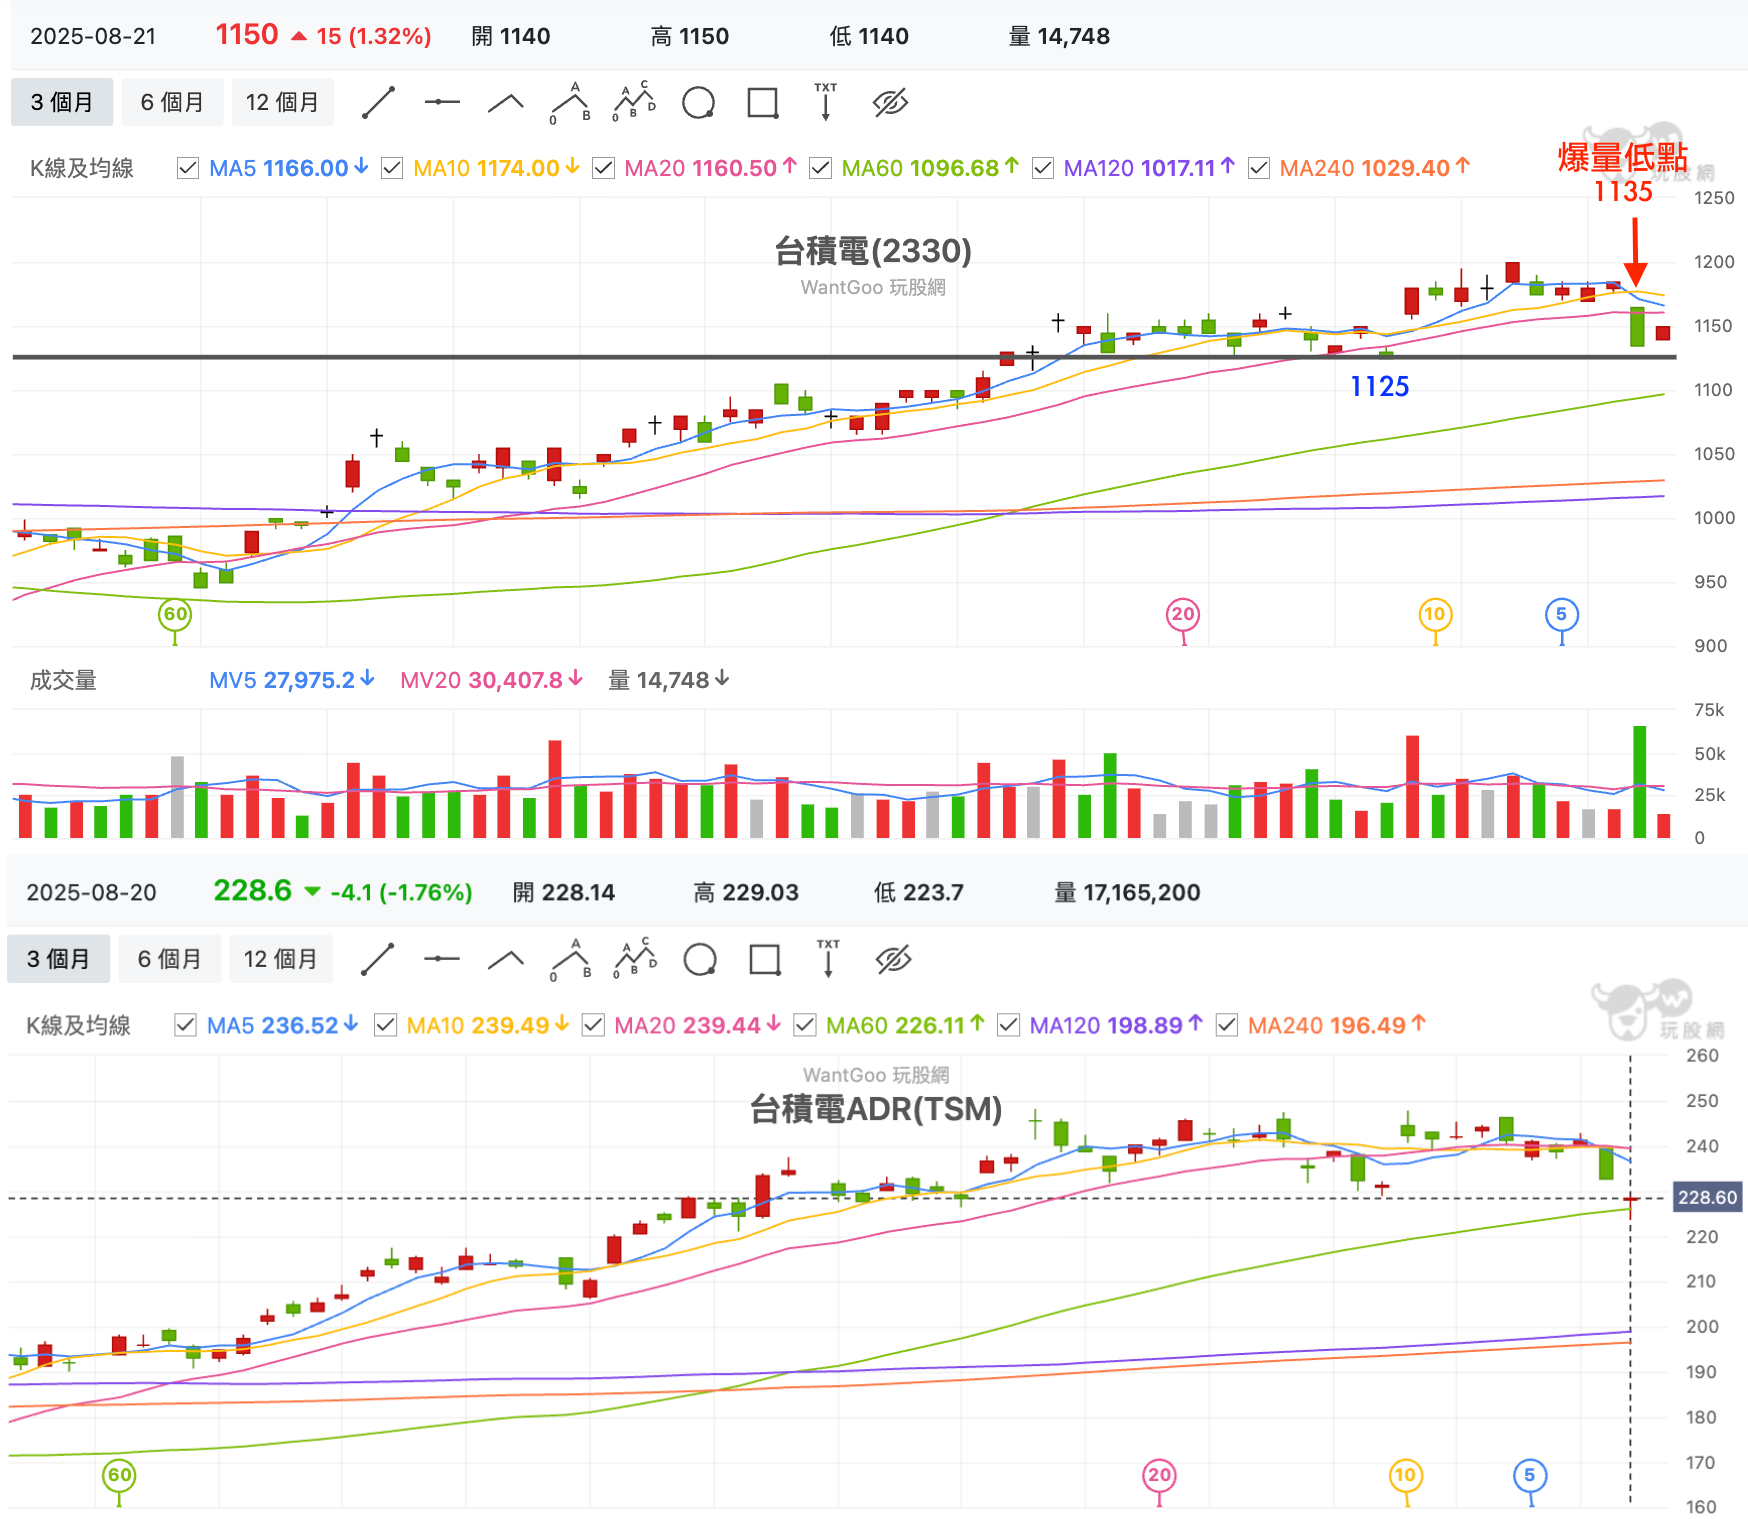
Task: Switch top chart to 6 個月 range
Action: pos(172,103)
